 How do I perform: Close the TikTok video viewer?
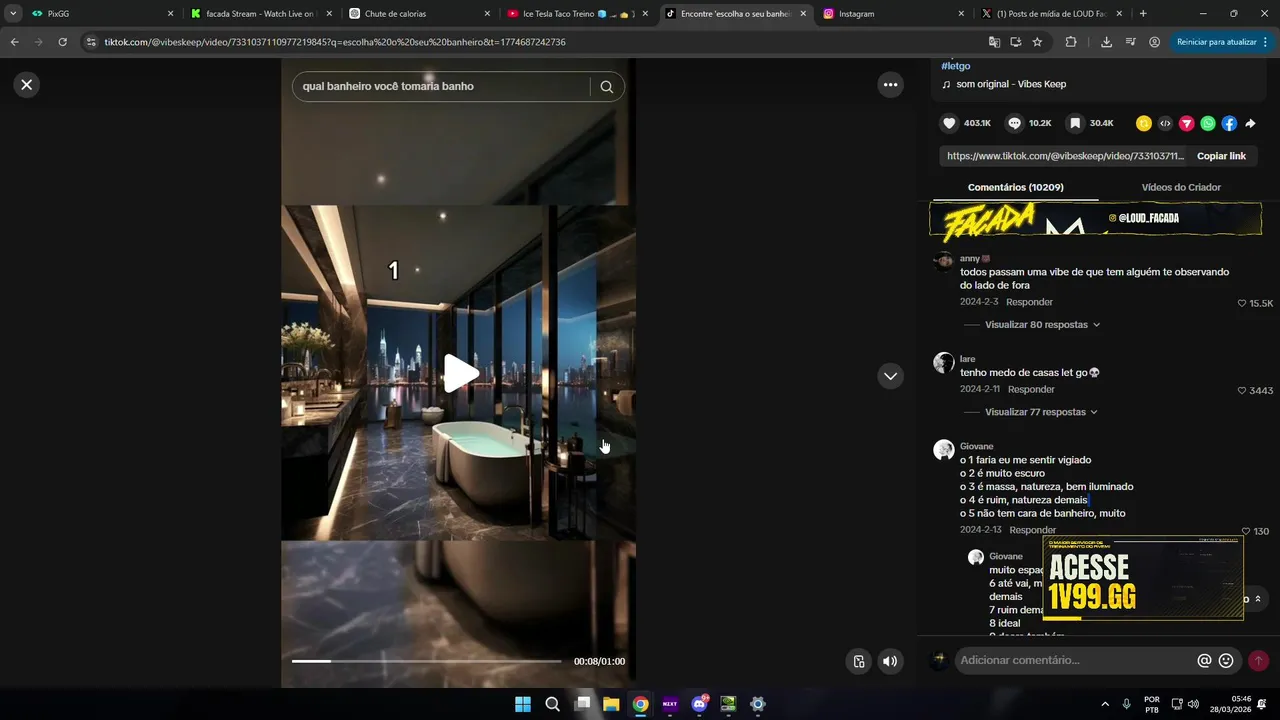[x=27, y=85]
